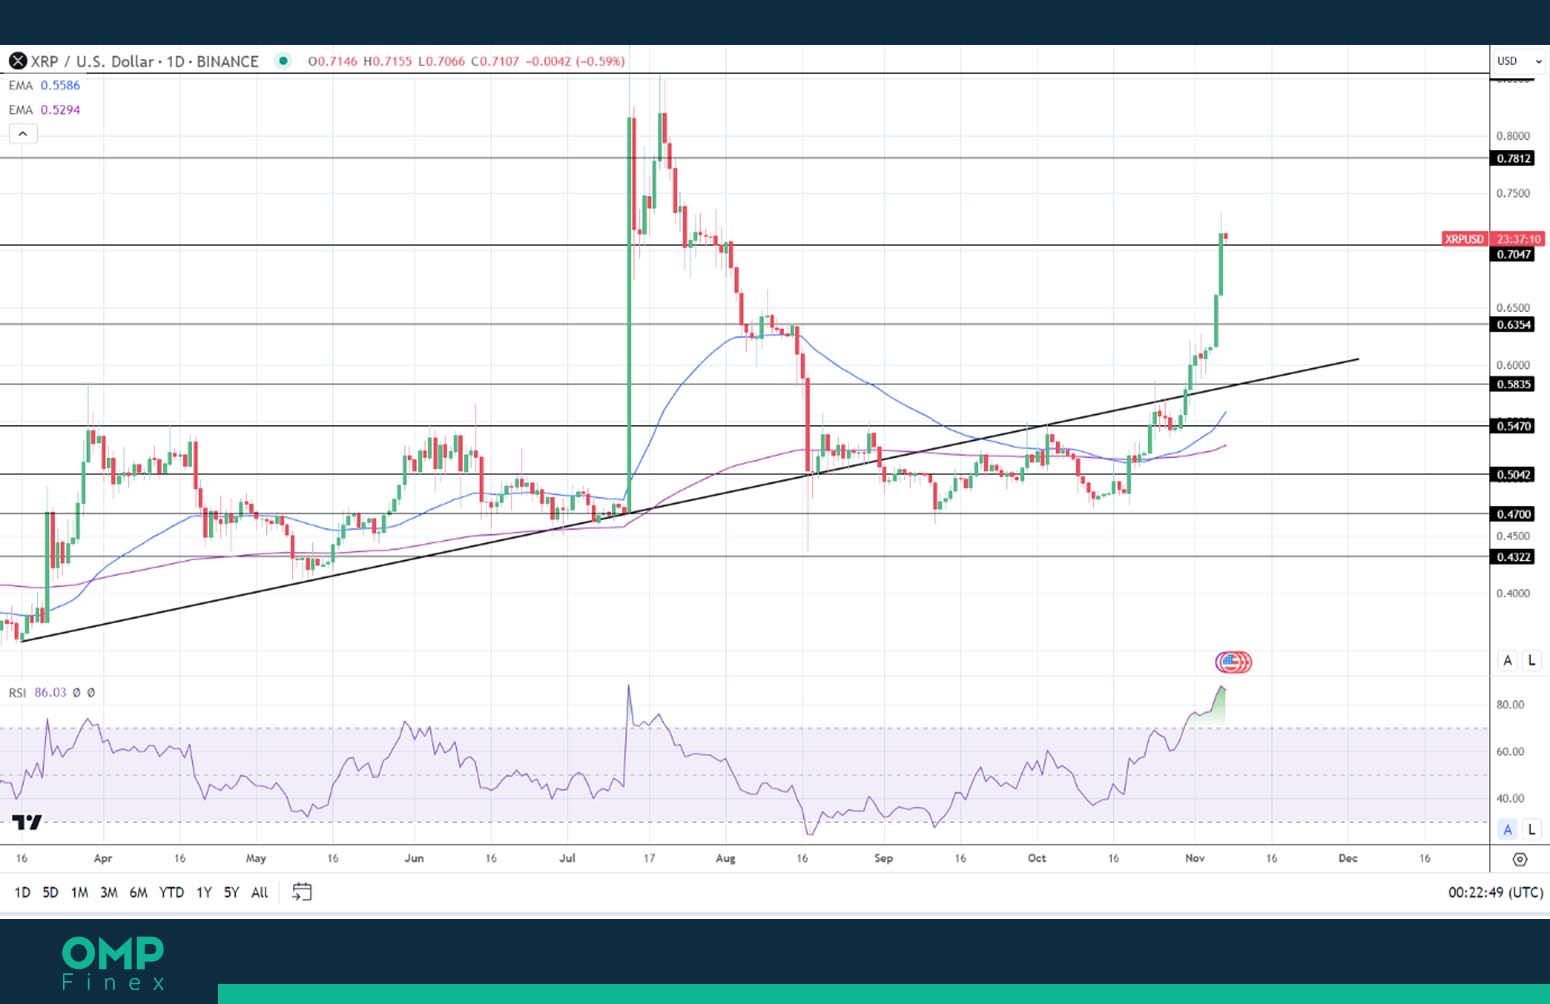Click the EMA 0.5586 indicator label
The image size is (1550, 1004).
pos(45,86)
